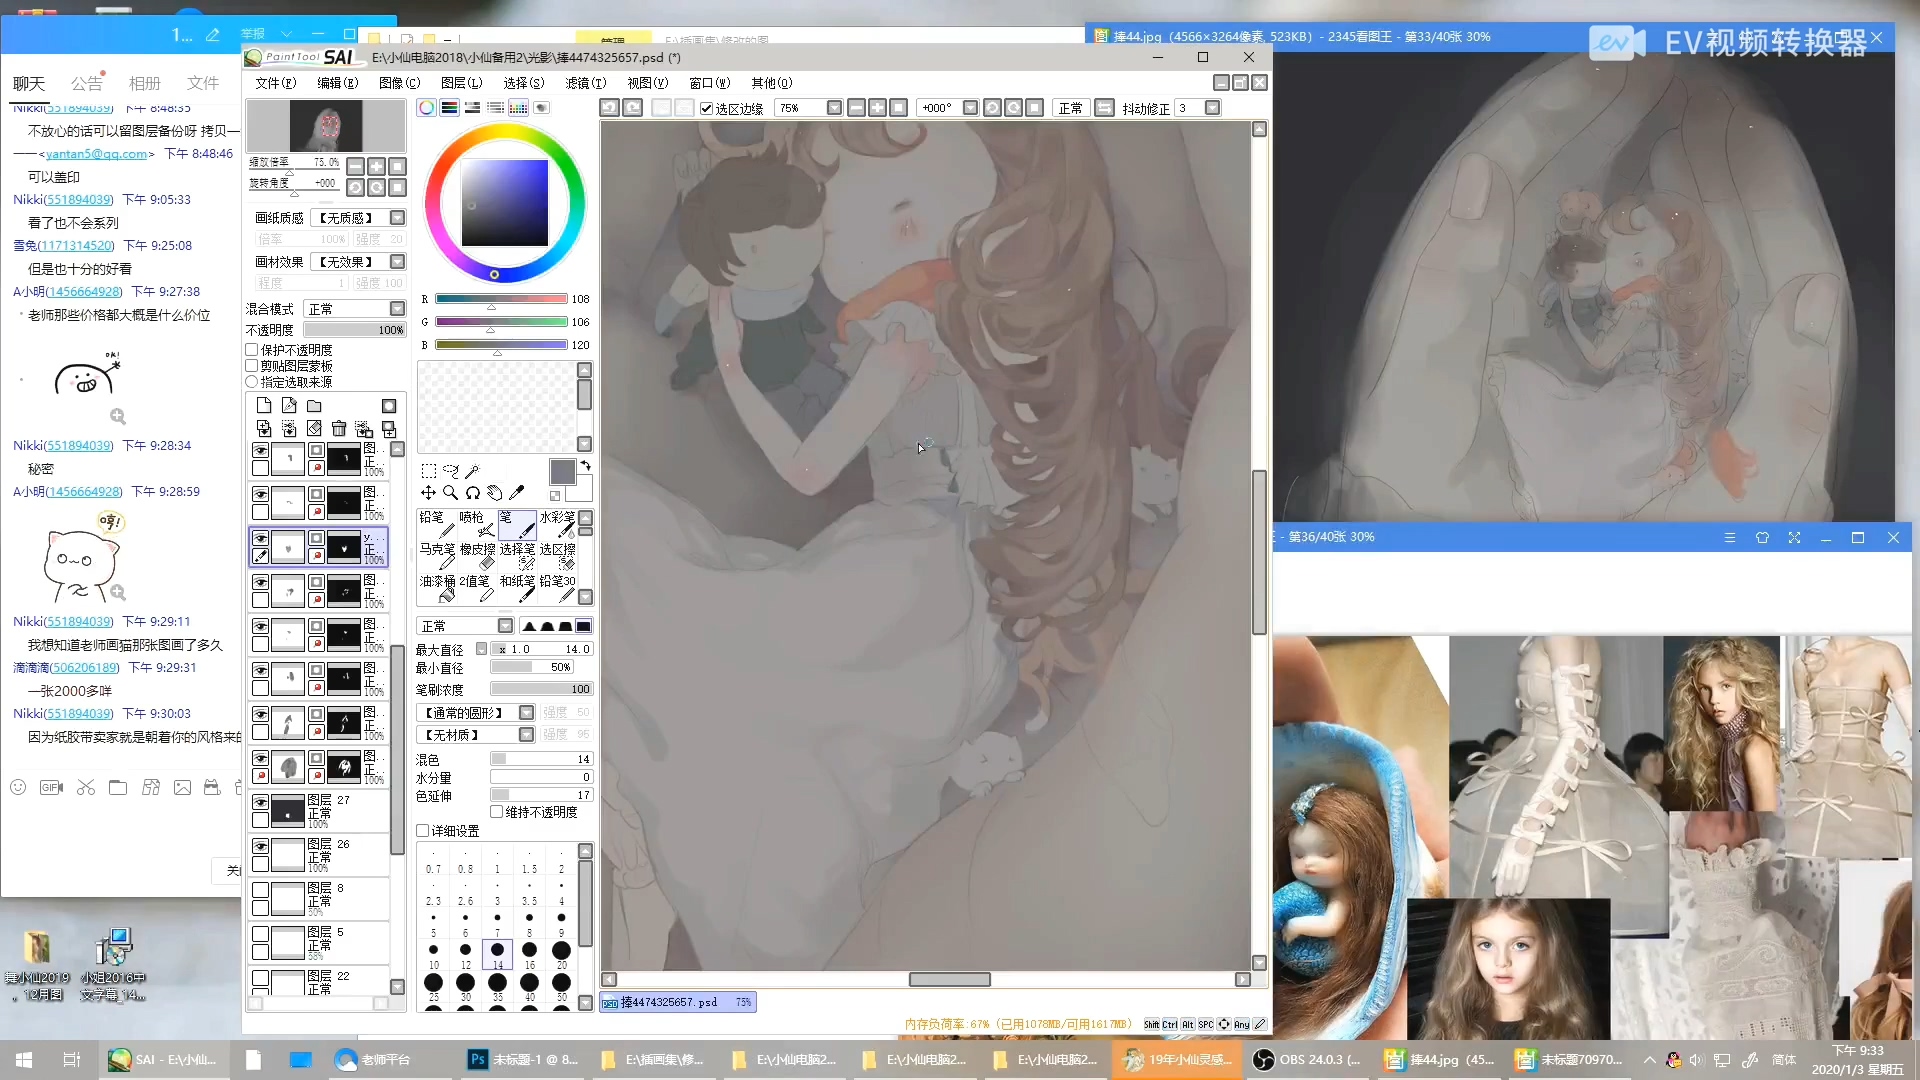Open the 75% zoom level dropdown
The height and width of the screenshot is (1080, 1920).
(x=834, y=108)
